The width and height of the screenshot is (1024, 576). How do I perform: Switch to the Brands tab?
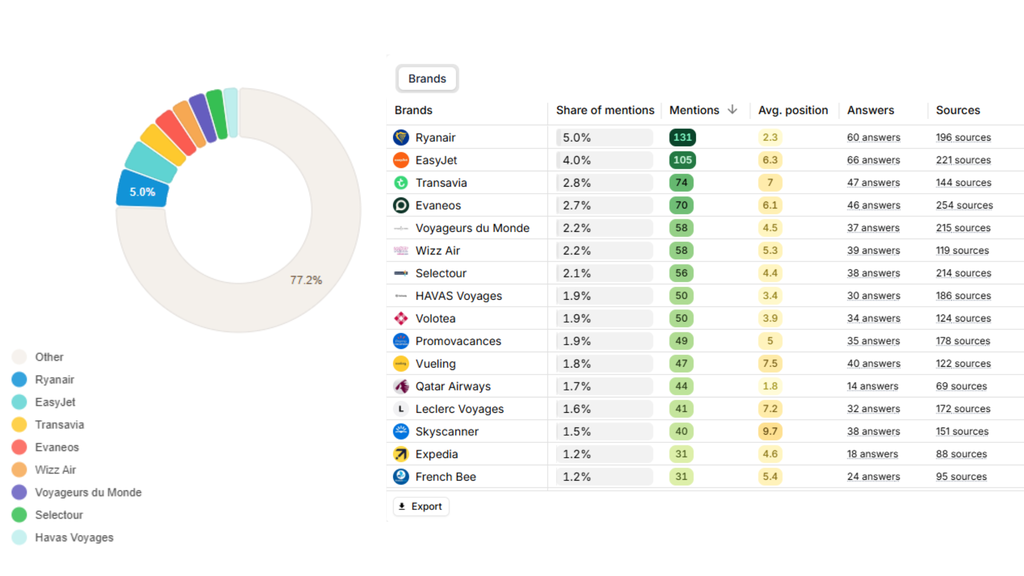[x=427, y=79]
